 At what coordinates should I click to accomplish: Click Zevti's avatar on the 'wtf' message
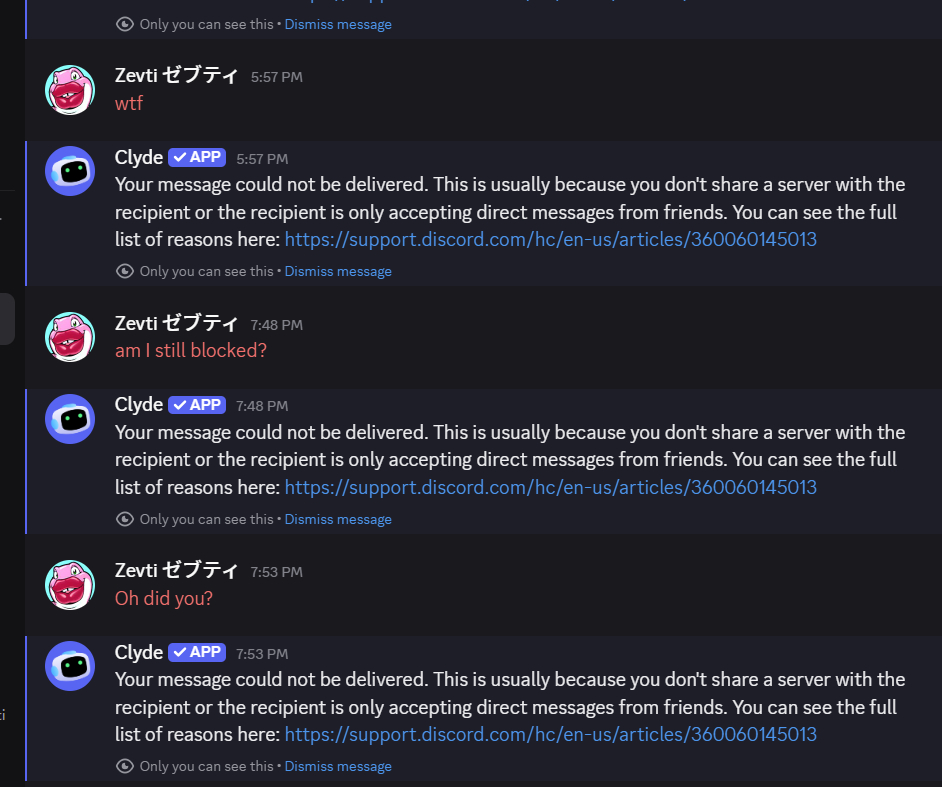point(71,89)
